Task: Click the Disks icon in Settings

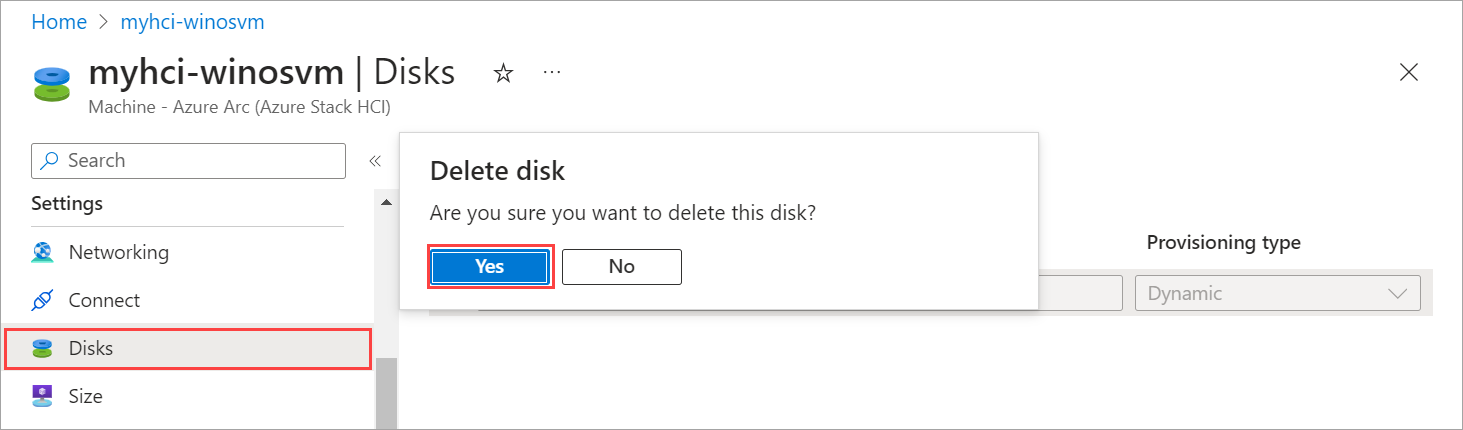Action: pos(43,349)
